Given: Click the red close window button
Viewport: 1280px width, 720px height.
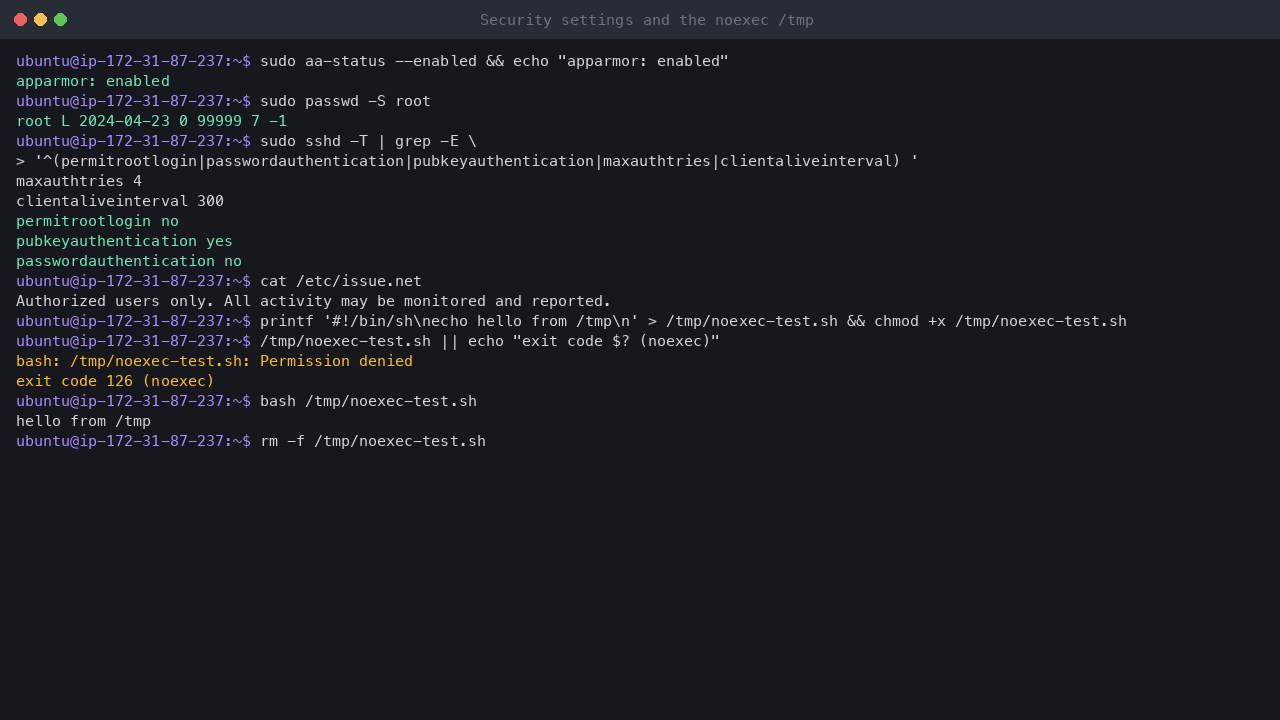Looking at the screenshot, I should [x=20, y=20].
